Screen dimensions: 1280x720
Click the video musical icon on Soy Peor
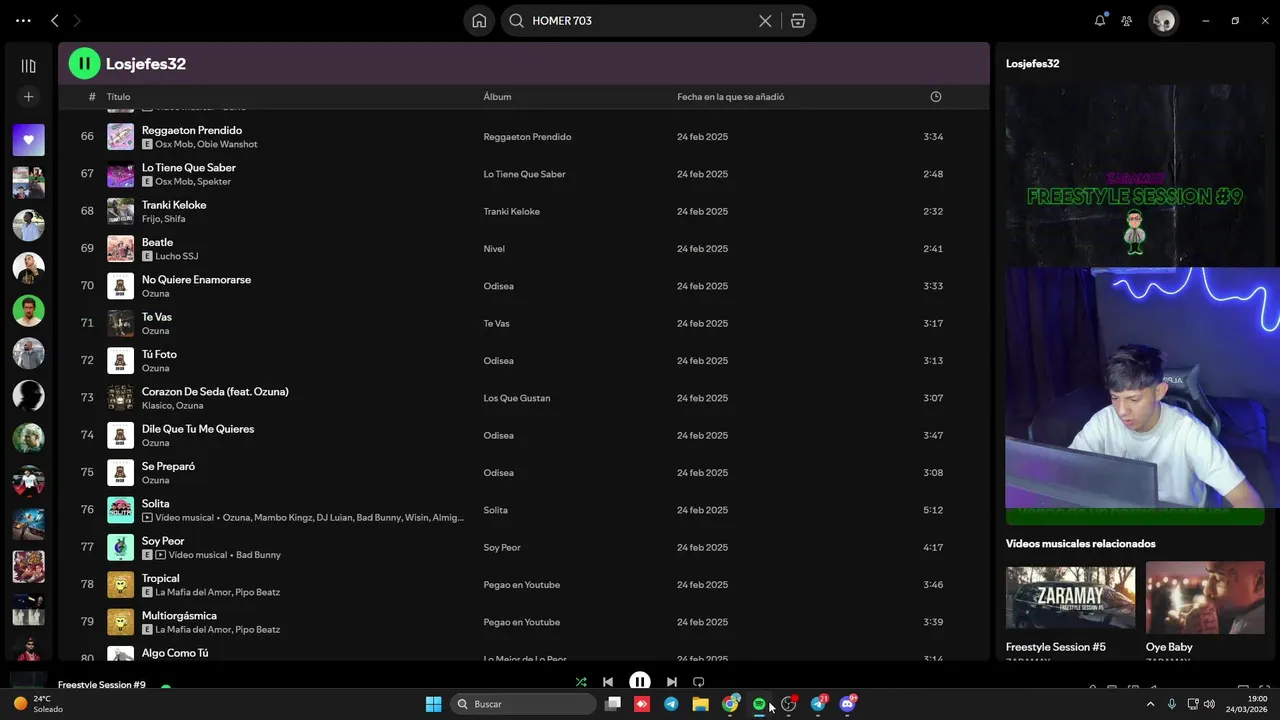tap(161, 555)
